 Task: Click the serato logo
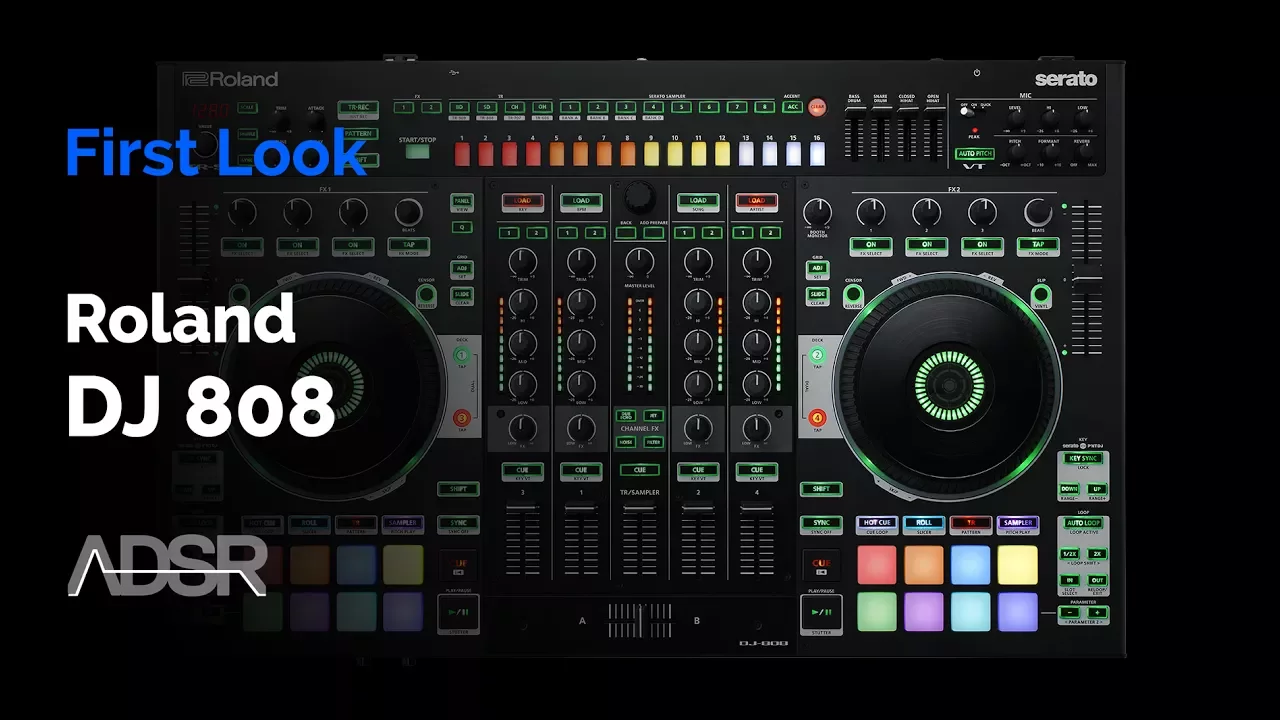click(1066, 79)
